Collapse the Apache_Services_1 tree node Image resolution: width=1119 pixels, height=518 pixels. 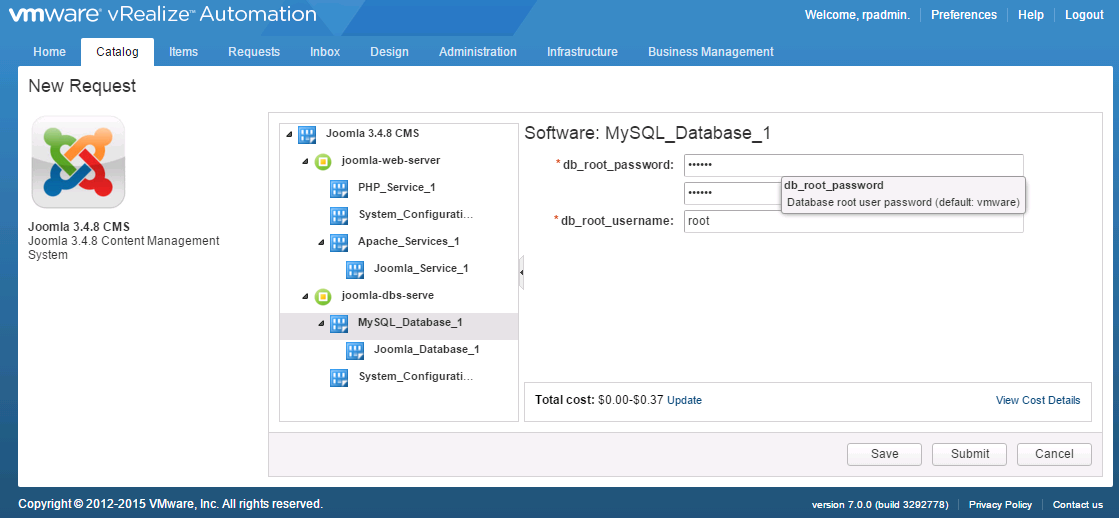coord(322,243)
